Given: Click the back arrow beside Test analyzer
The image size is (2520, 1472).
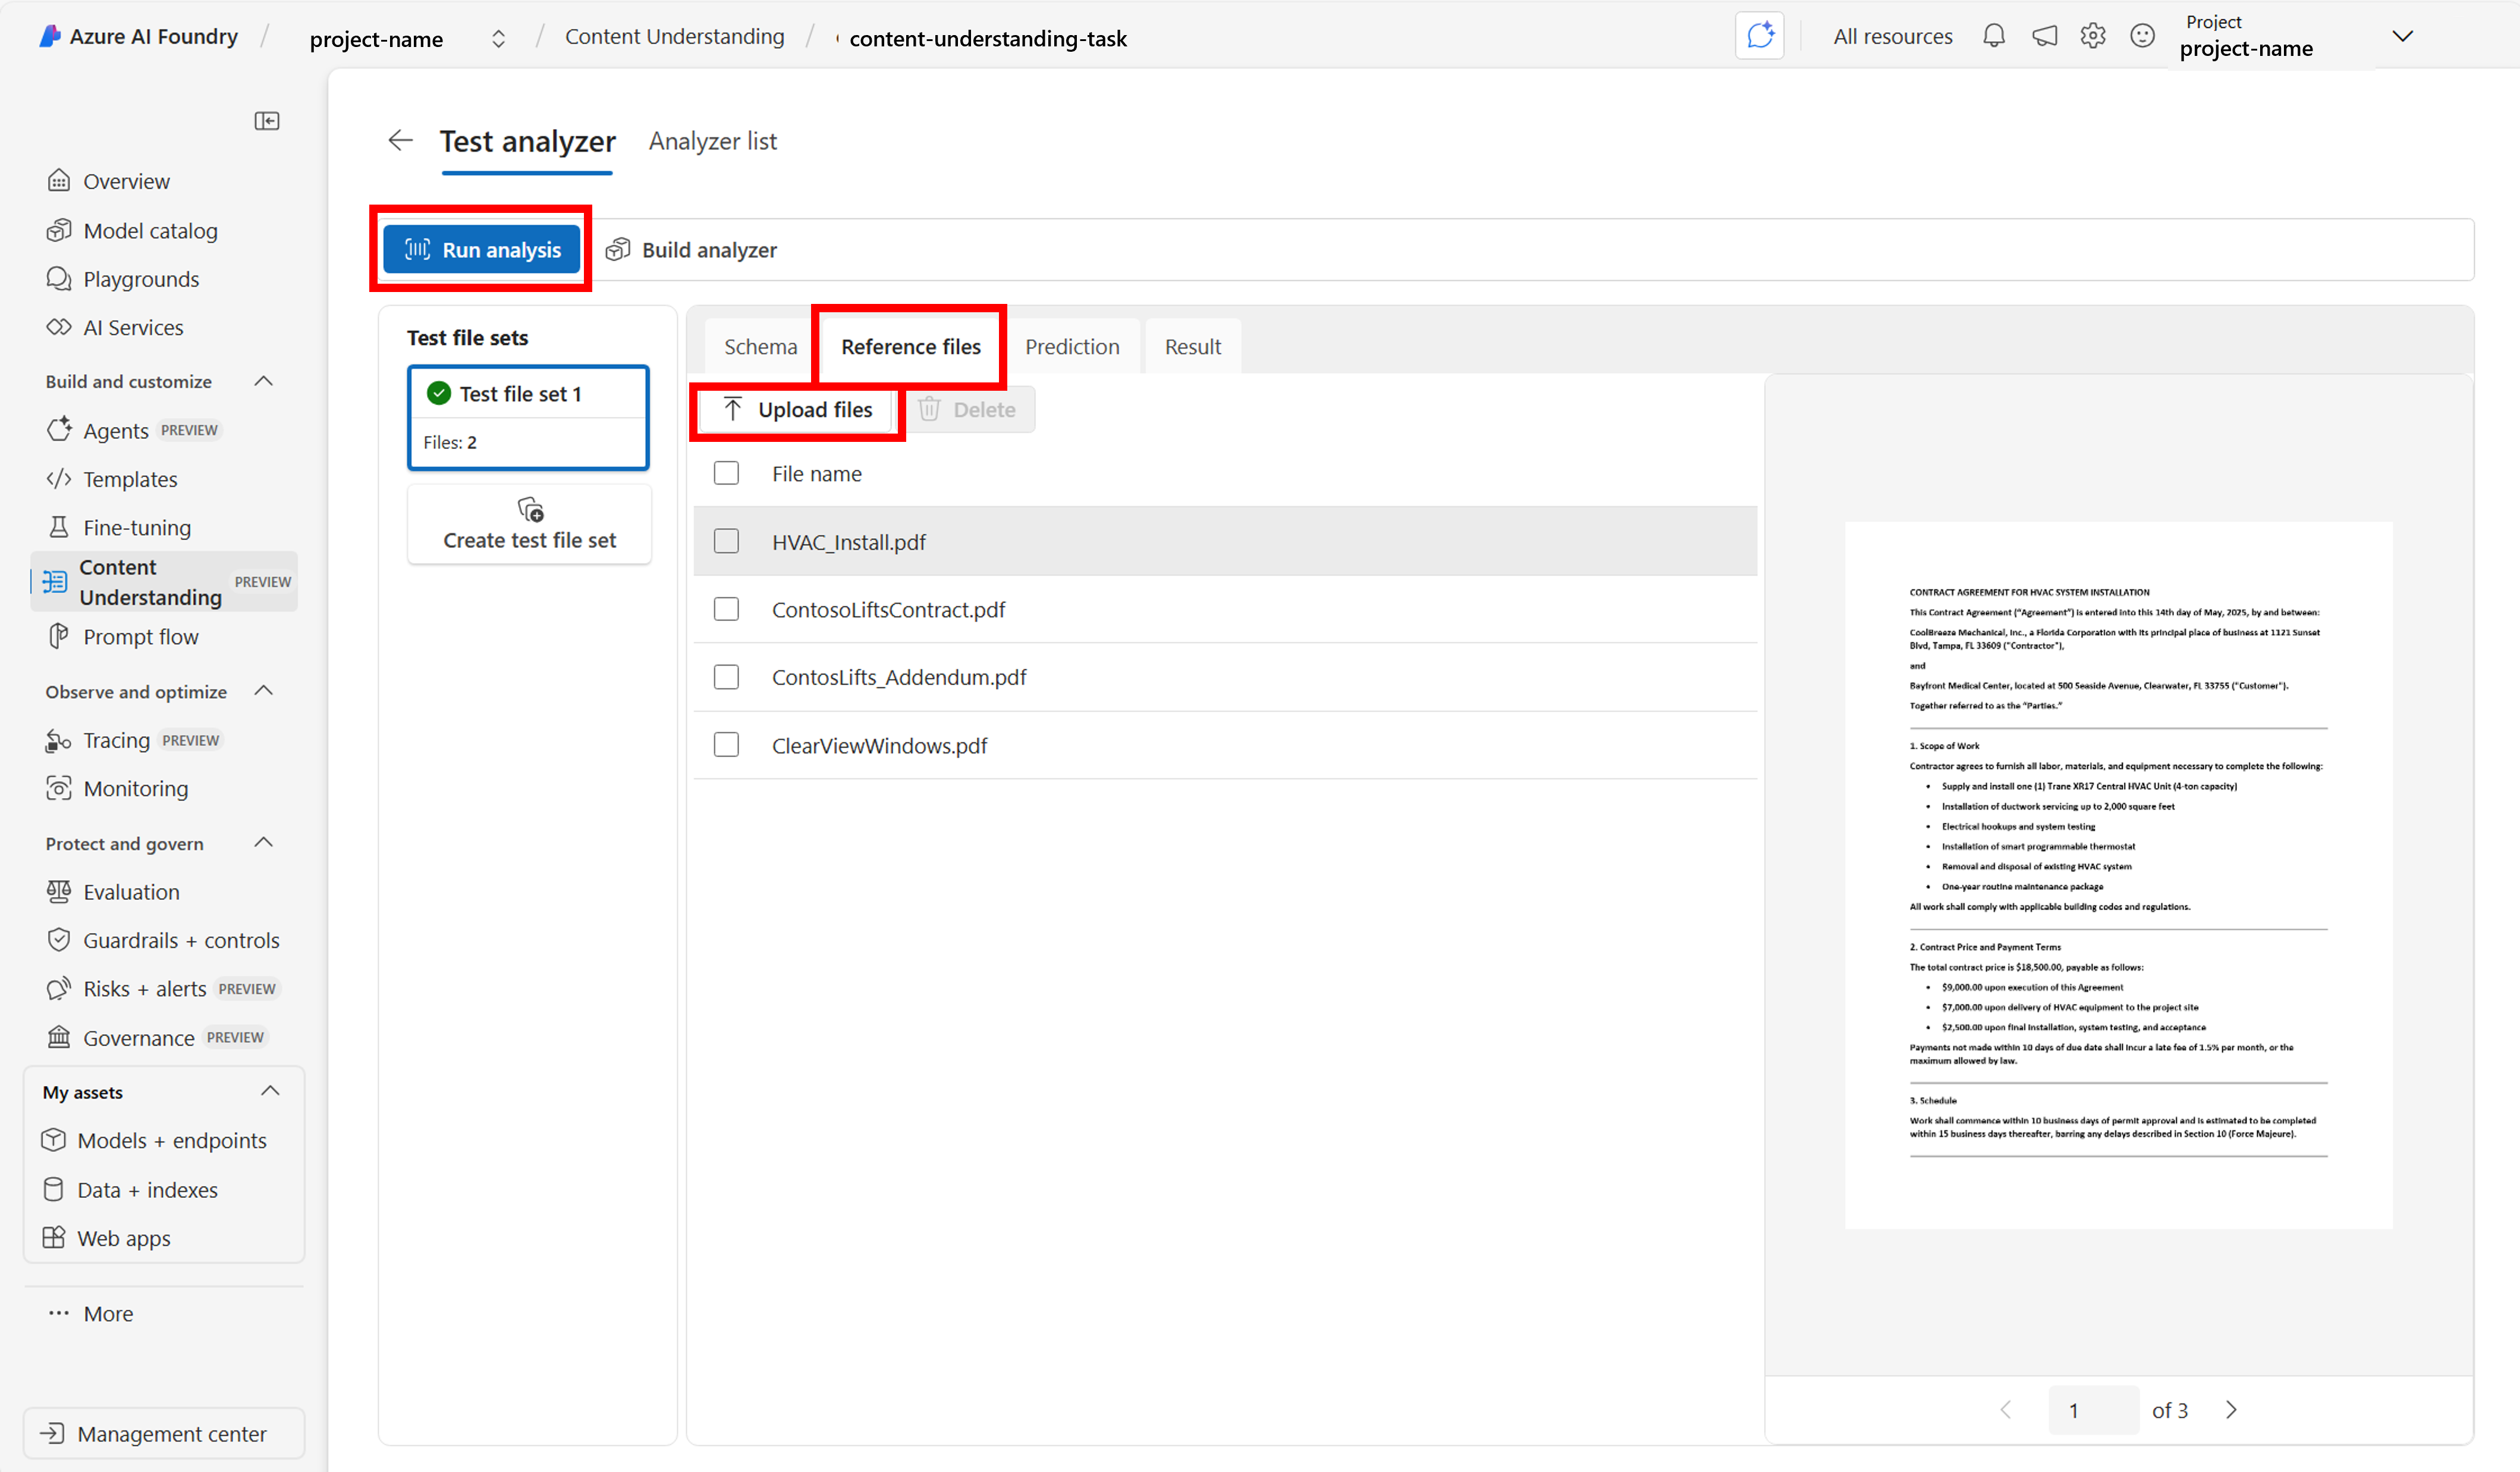Looking at the screenshot, I should click(x=400, y=141).
